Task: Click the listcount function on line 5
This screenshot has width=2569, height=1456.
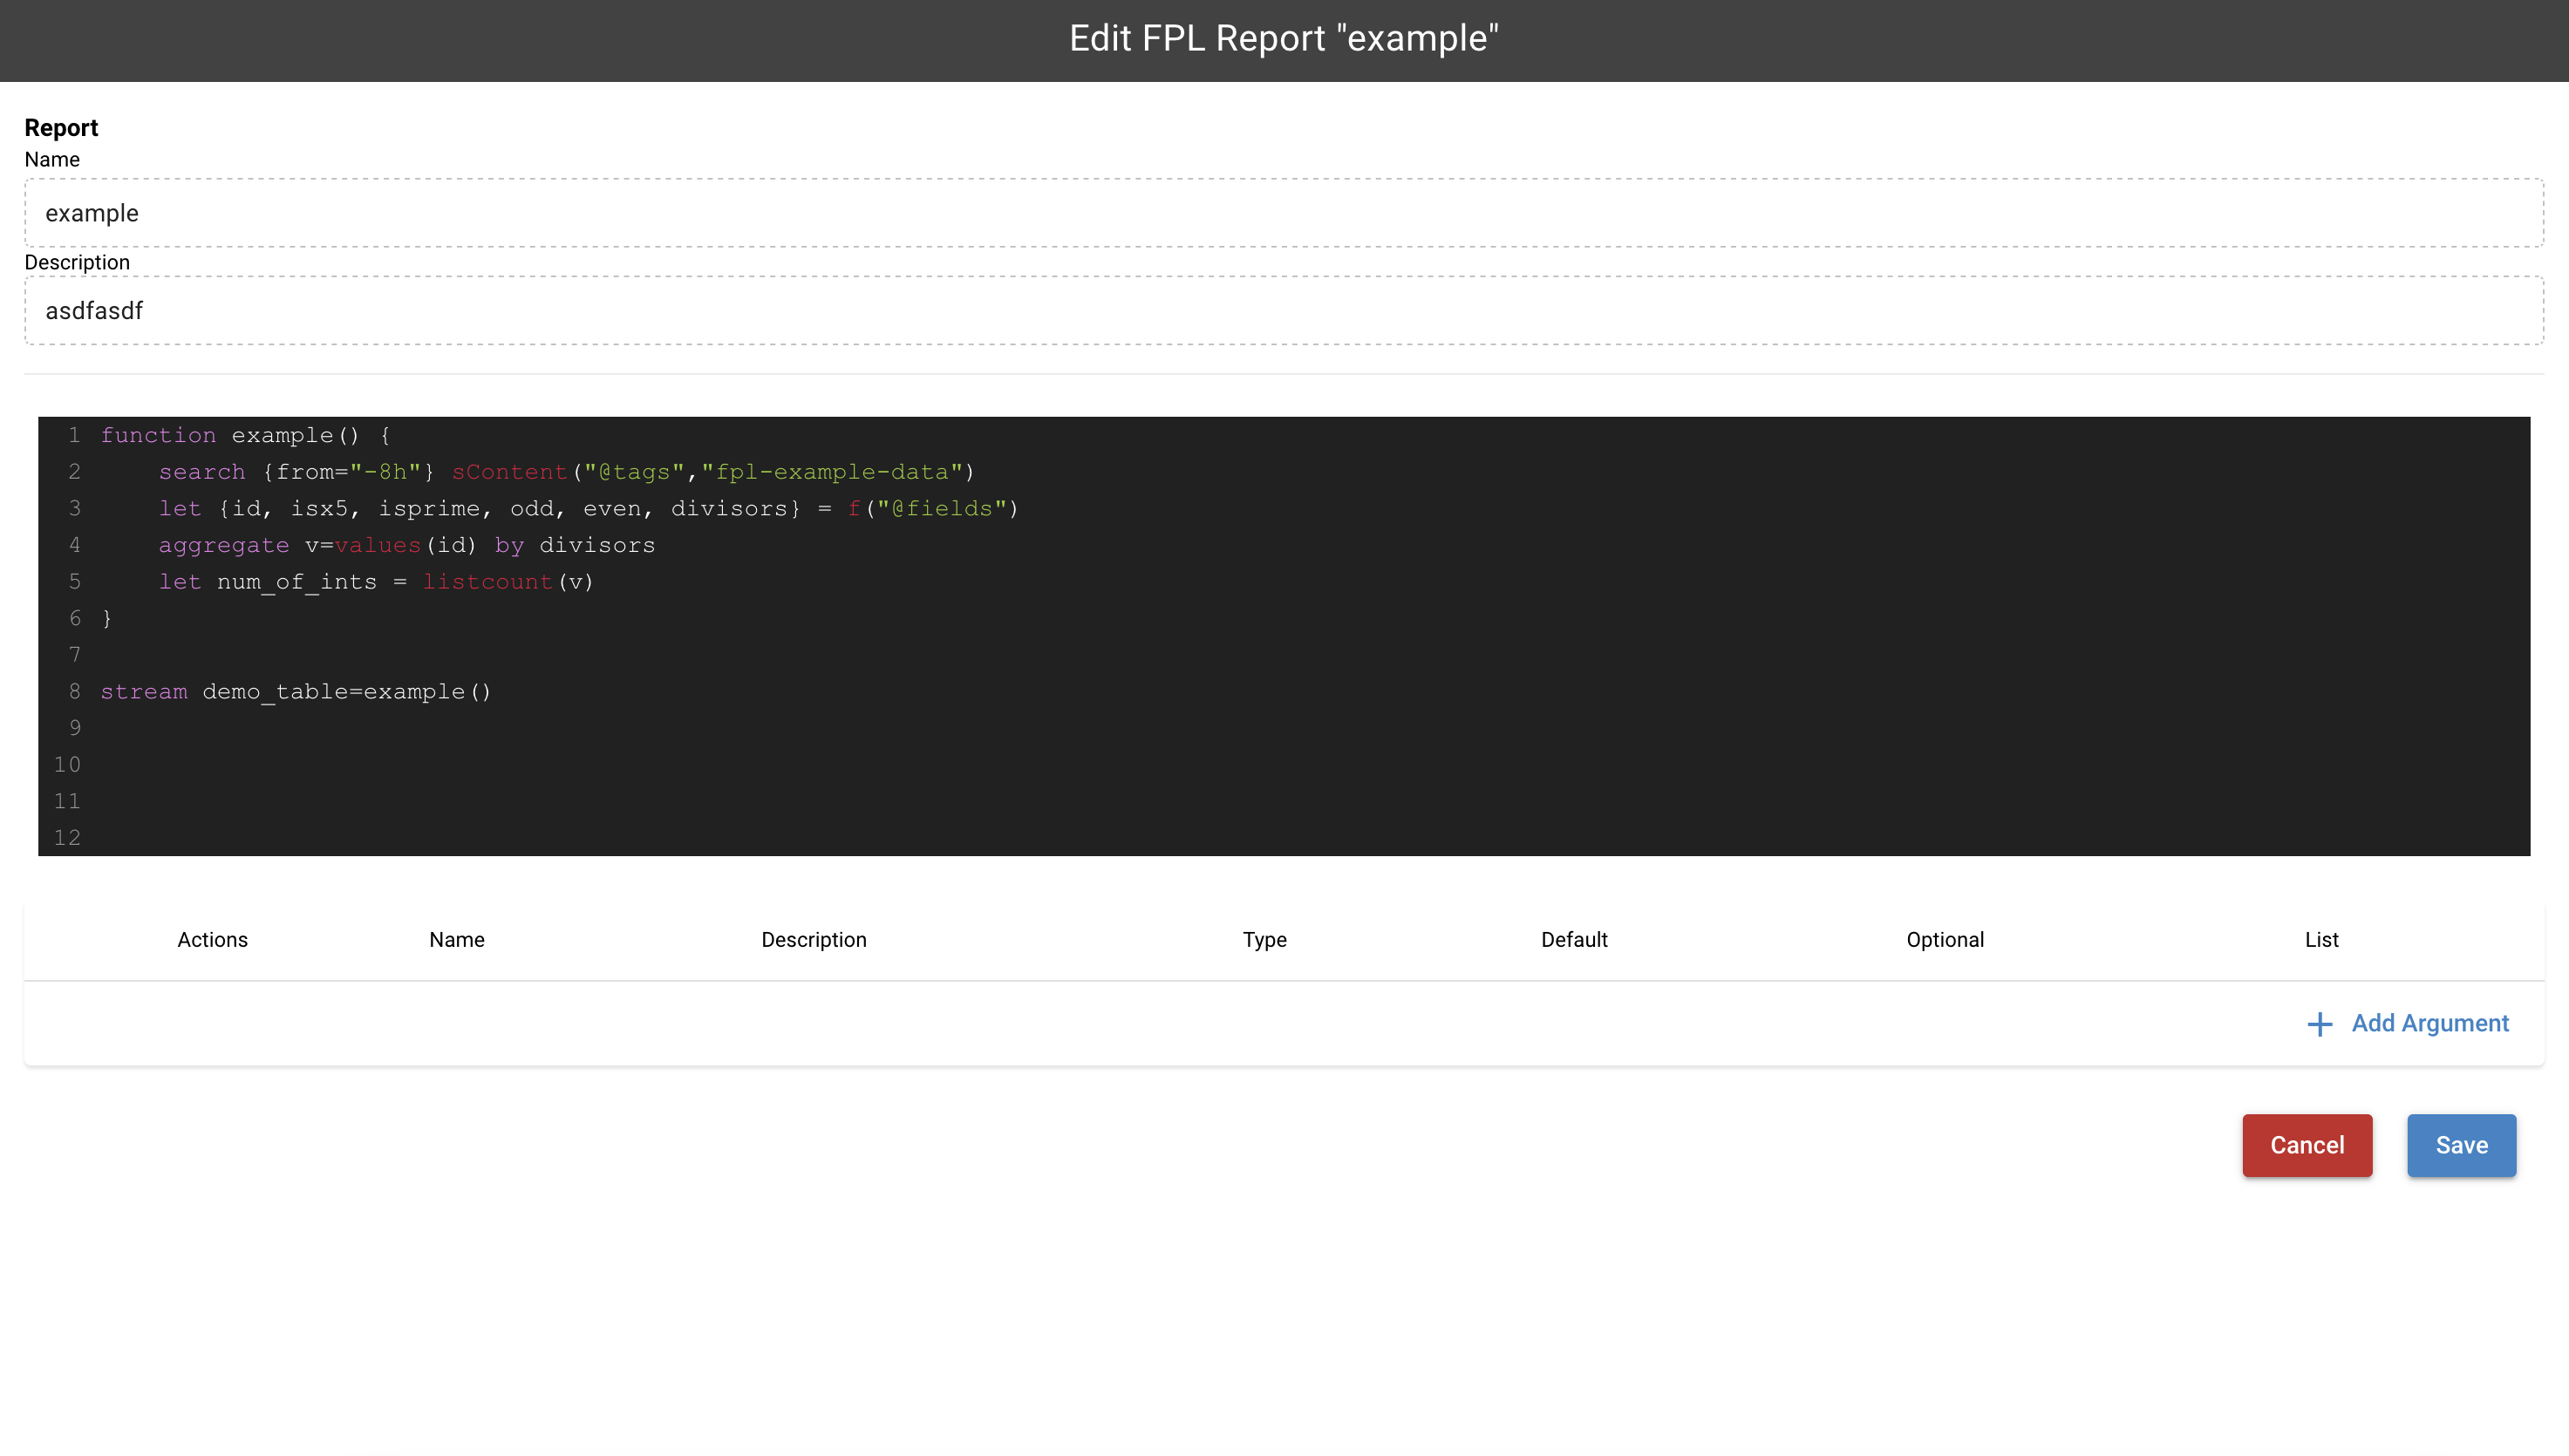Action: (487, 582)
